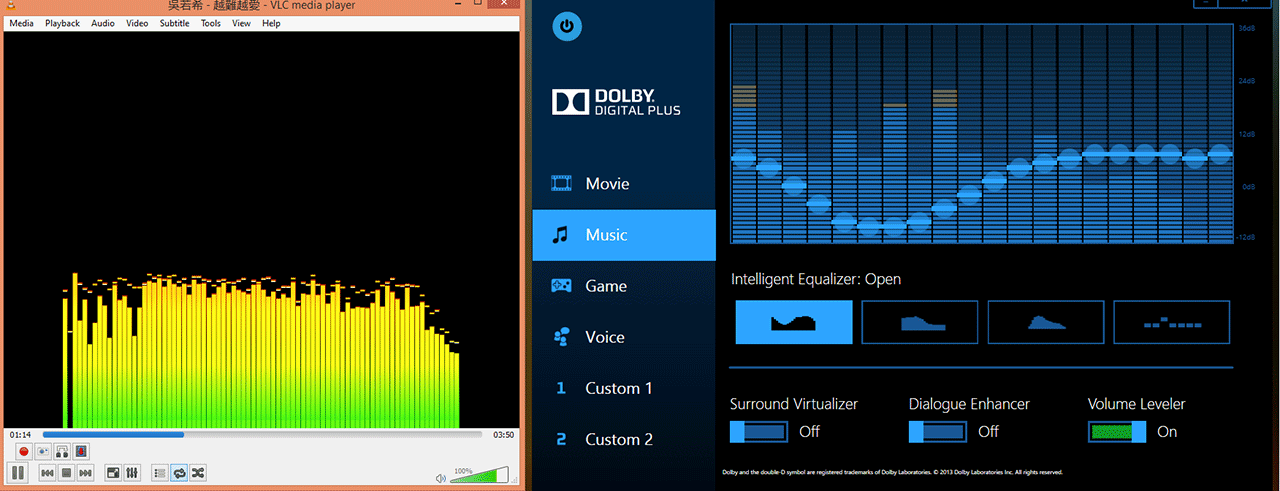The width and height of the screenshot is (1280, 491).
Task: Click the speech icon beside Voice
Action: 561,337
